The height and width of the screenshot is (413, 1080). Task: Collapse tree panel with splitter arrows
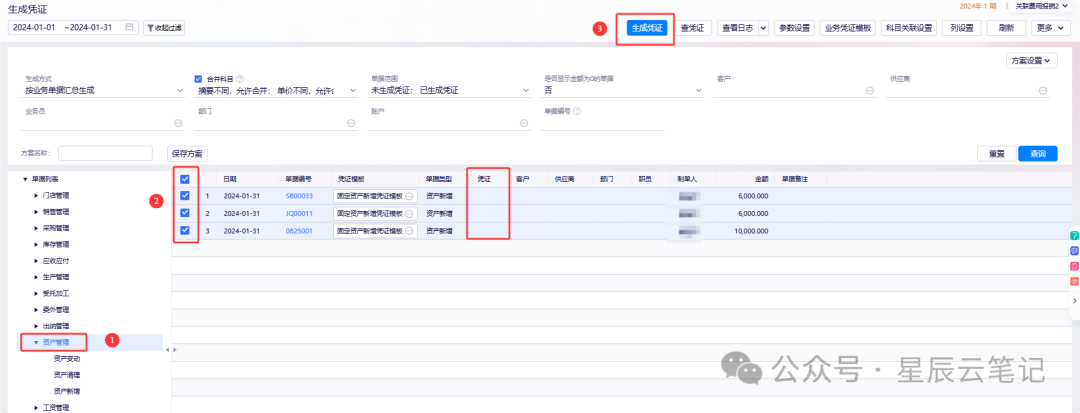click(167, 350)
